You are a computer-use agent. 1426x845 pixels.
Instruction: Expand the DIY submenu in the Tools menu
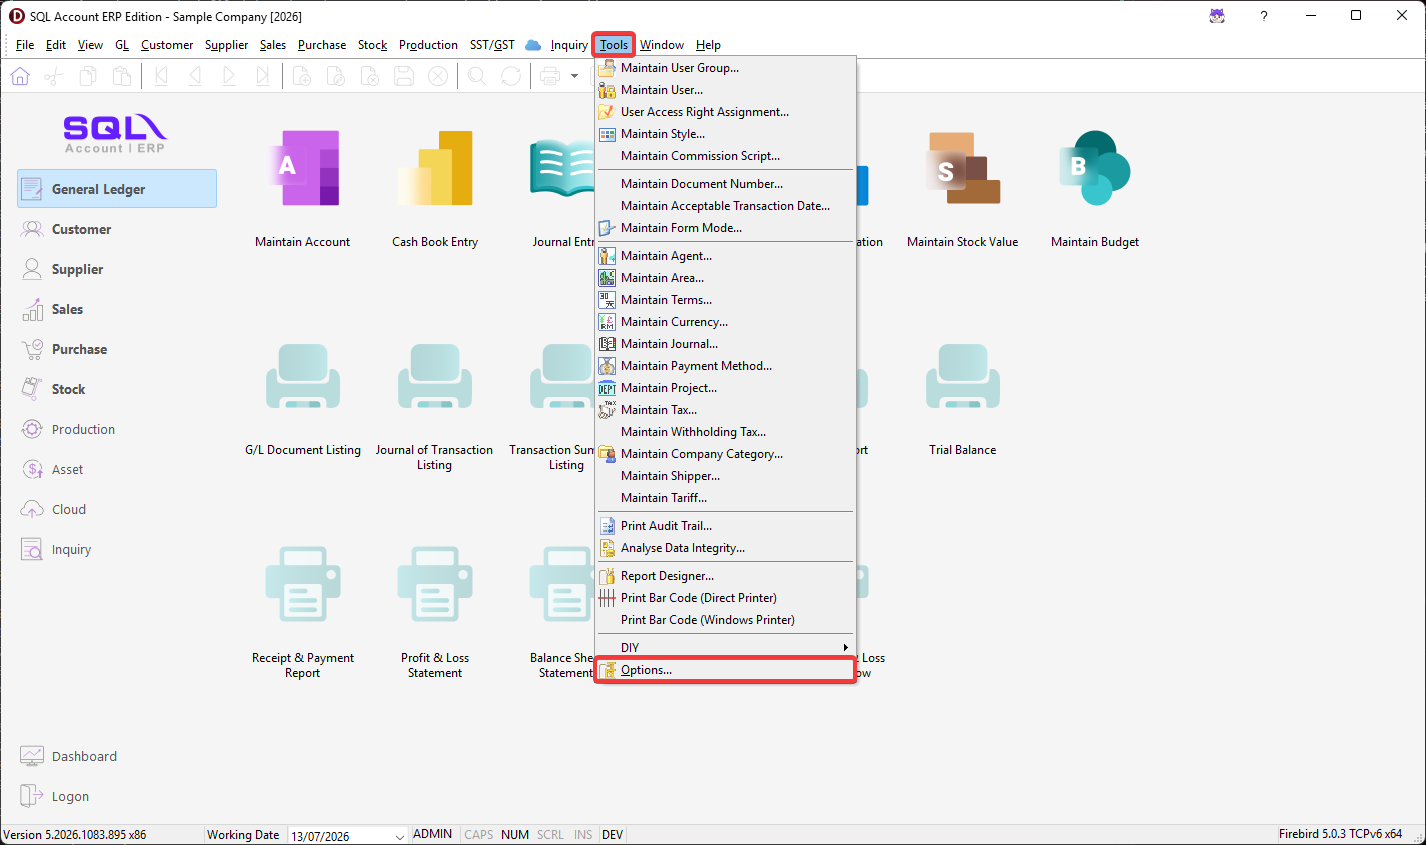point(725,648)
